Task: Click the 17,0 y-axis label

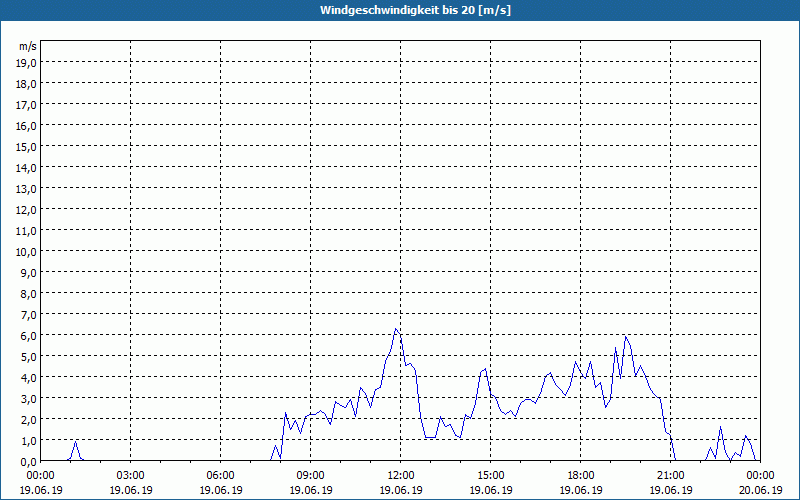Action: click(x=27, y=105)
